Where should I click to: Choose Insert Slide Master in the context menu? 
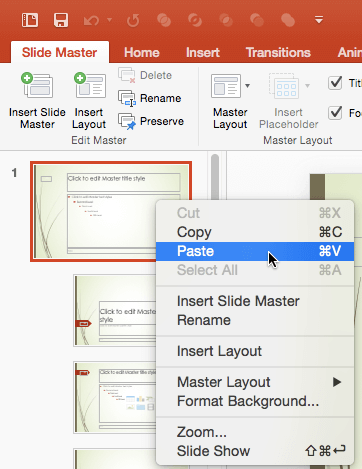click(255, 301)
